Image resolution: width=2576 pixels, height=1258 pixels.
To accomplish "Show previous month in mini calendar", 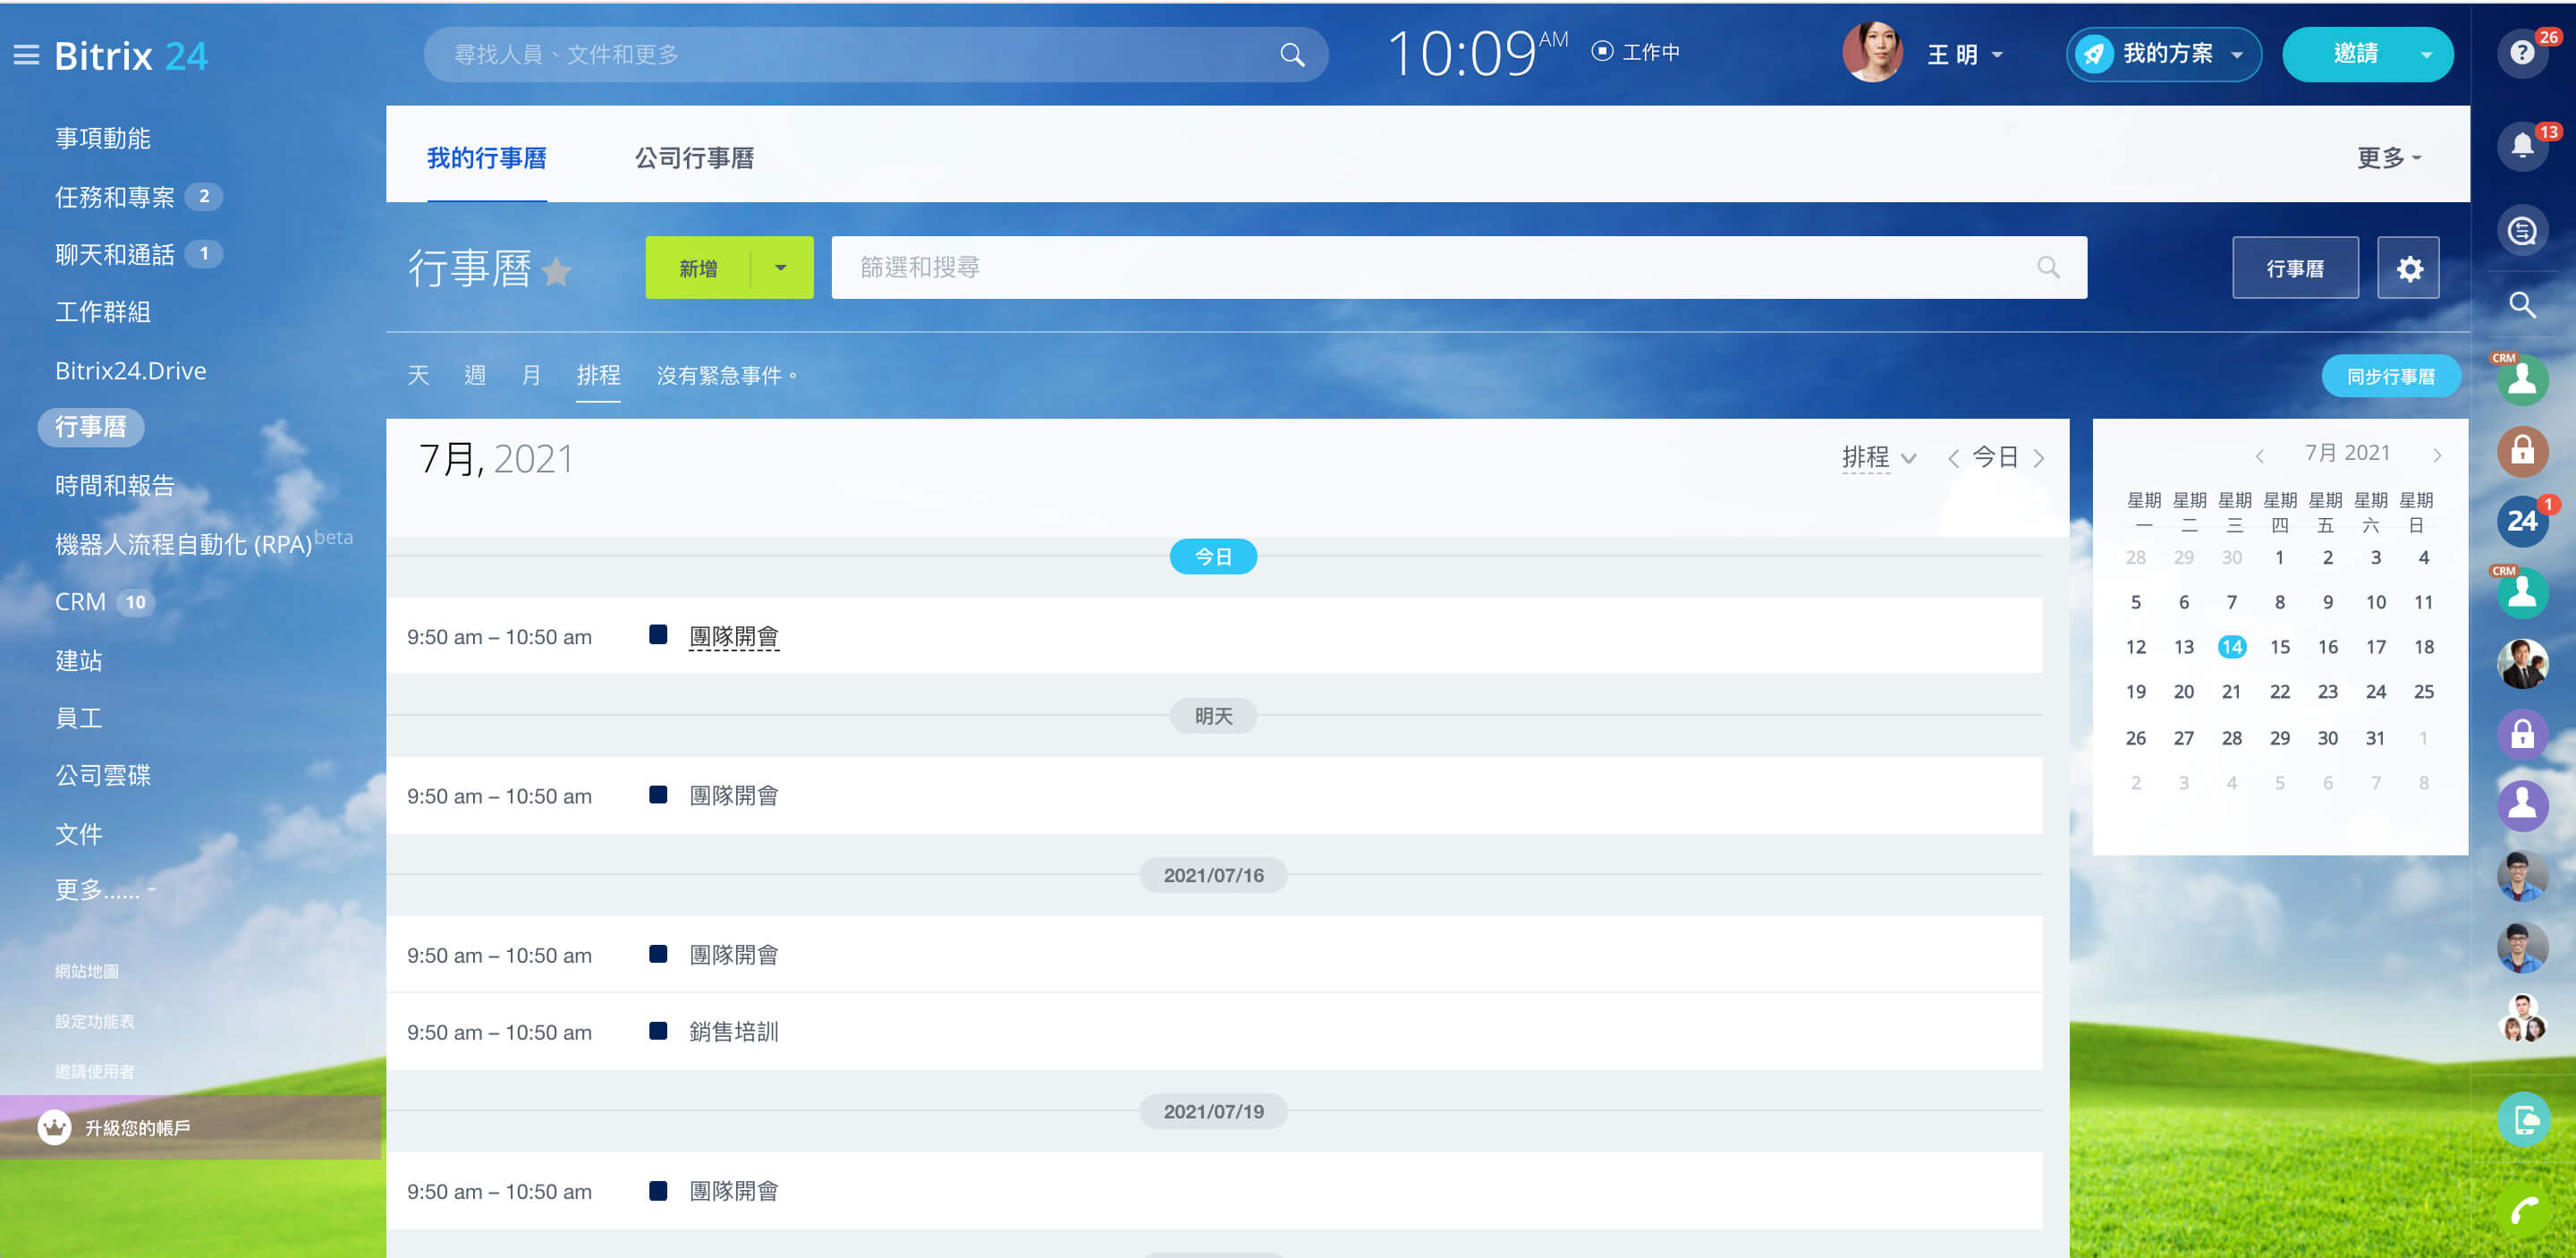I will click(2259, 455).
